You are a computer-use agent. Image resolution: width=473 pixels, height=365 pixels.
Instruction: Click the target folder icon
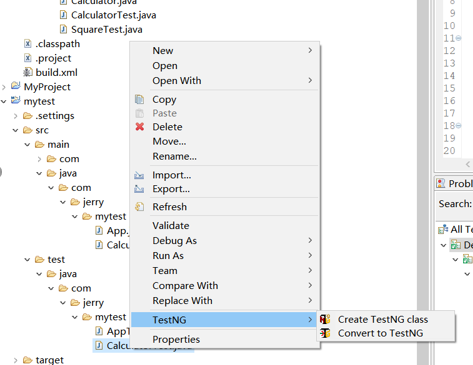tap(27, 360)
